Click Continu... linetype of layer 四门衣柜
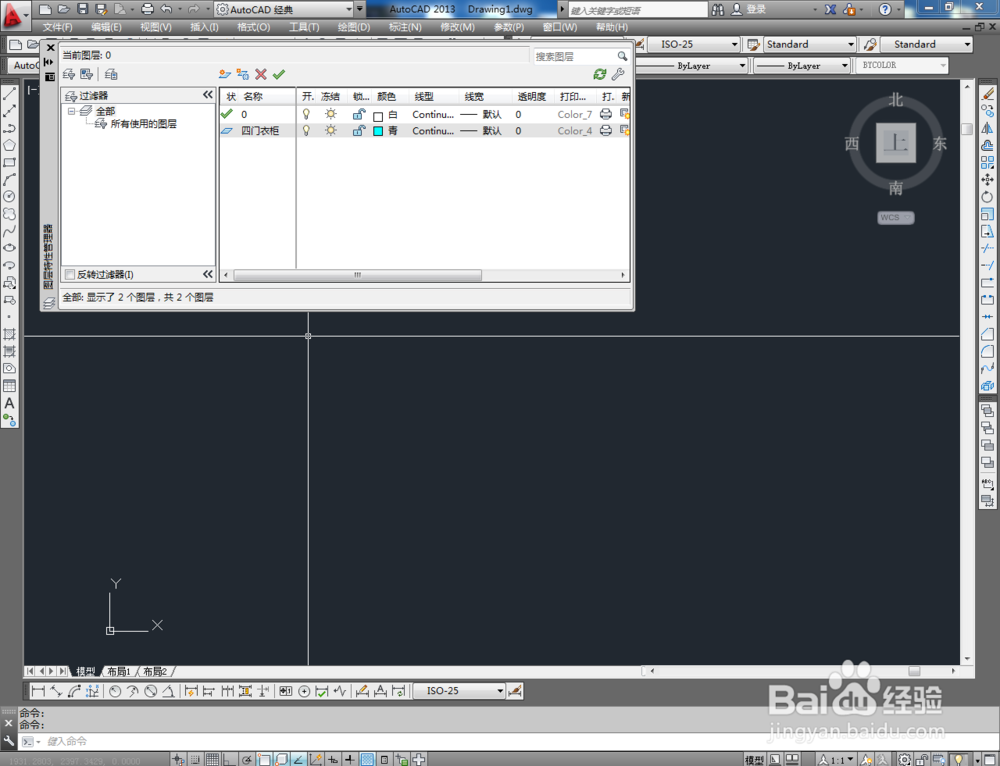This screenshot has height=766, width=1000. (x=433, y=131)
